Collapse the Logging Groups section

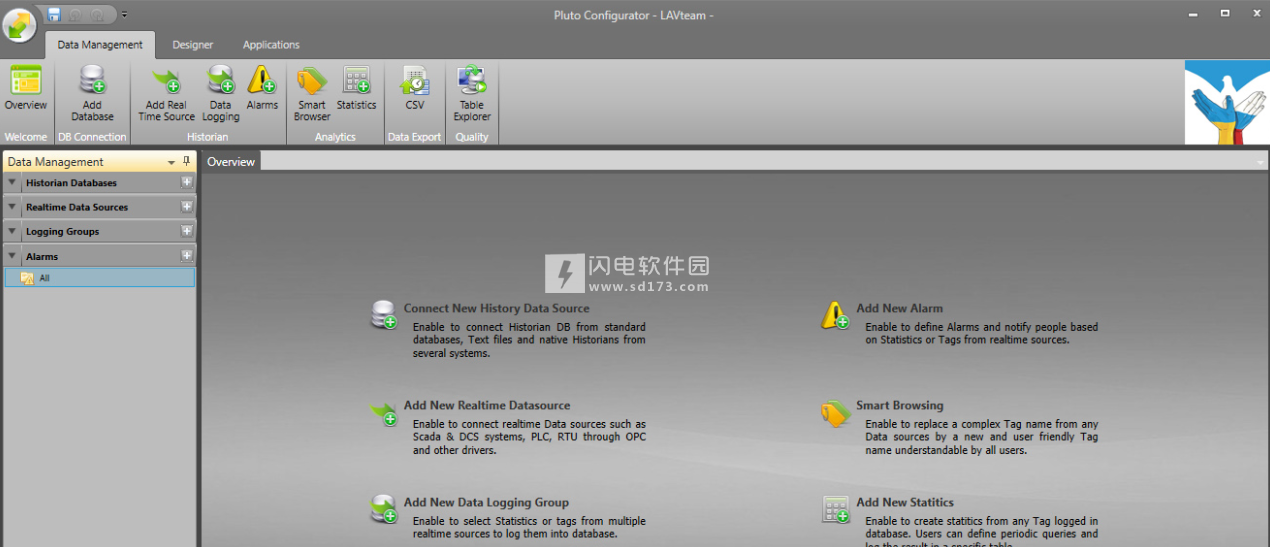tap(12, 231)
